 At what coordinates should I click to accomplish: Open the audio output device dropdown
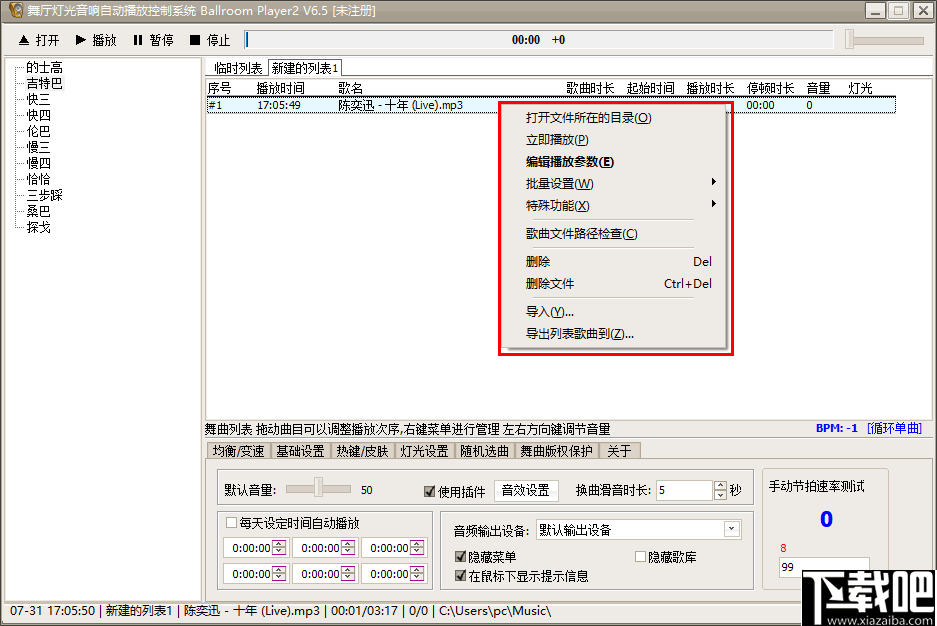point(732,529)
